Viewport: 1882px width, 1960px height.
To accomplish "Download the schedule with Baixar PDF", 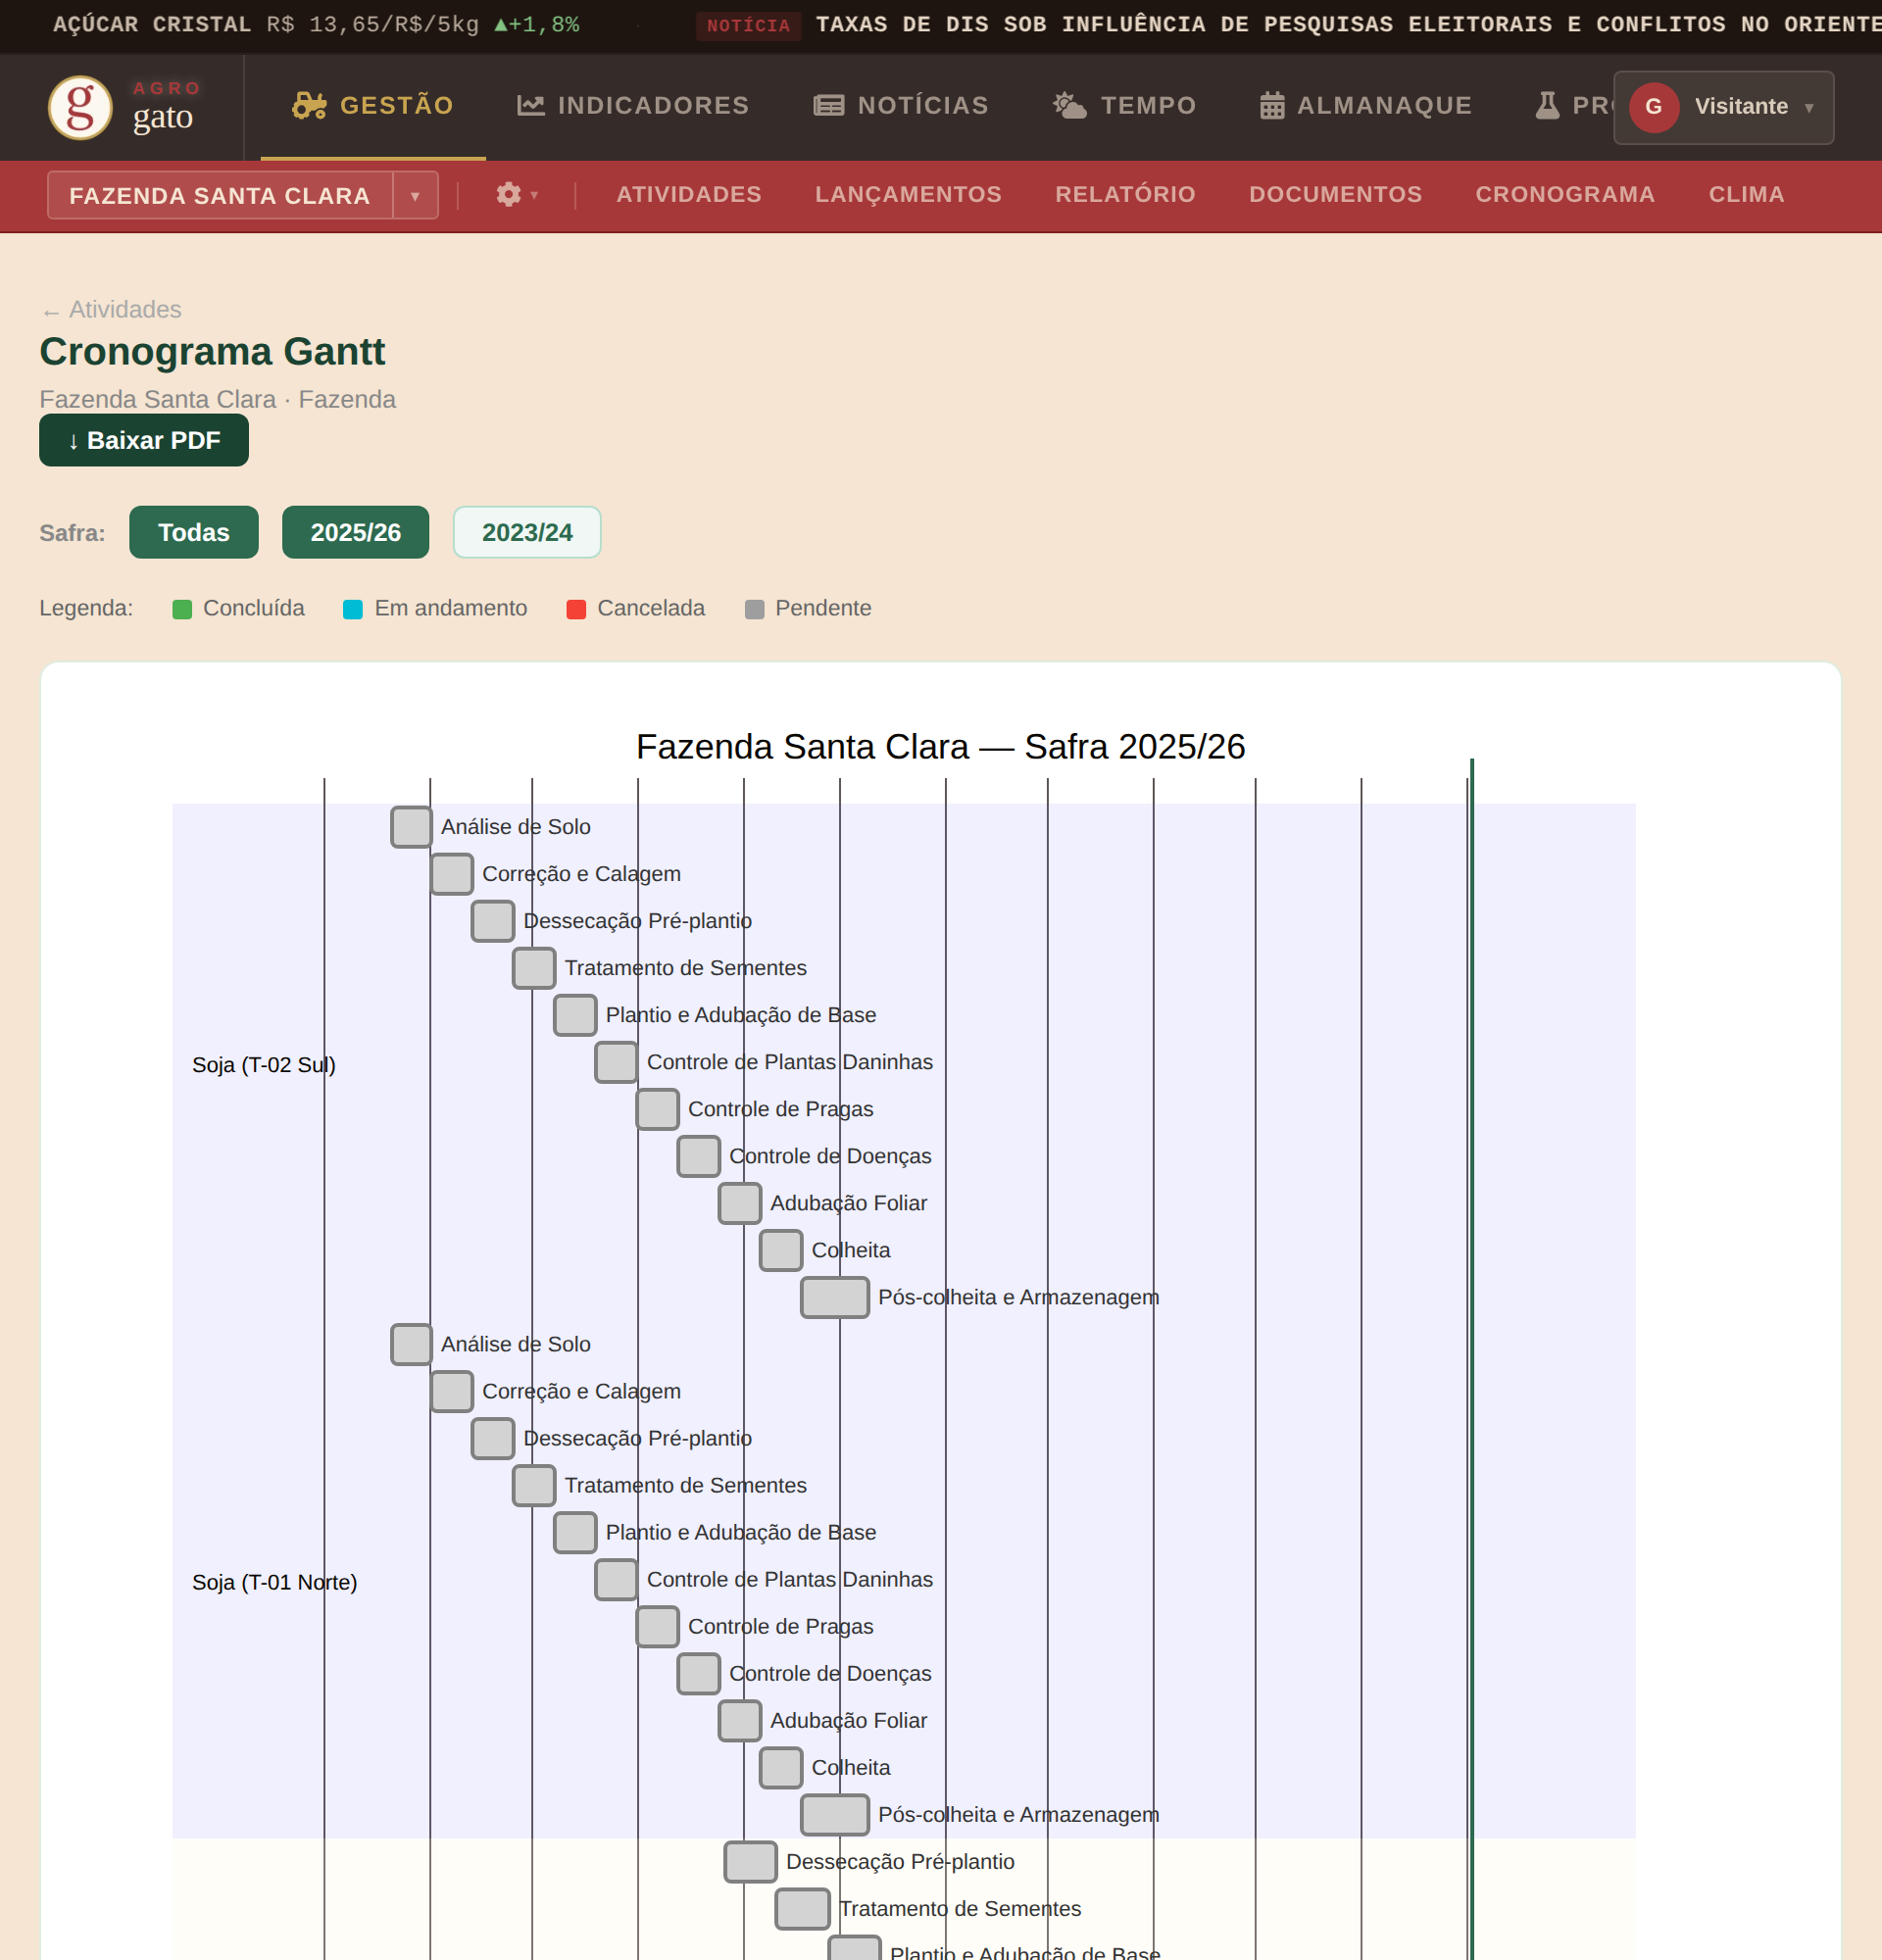I will (144, 440).
